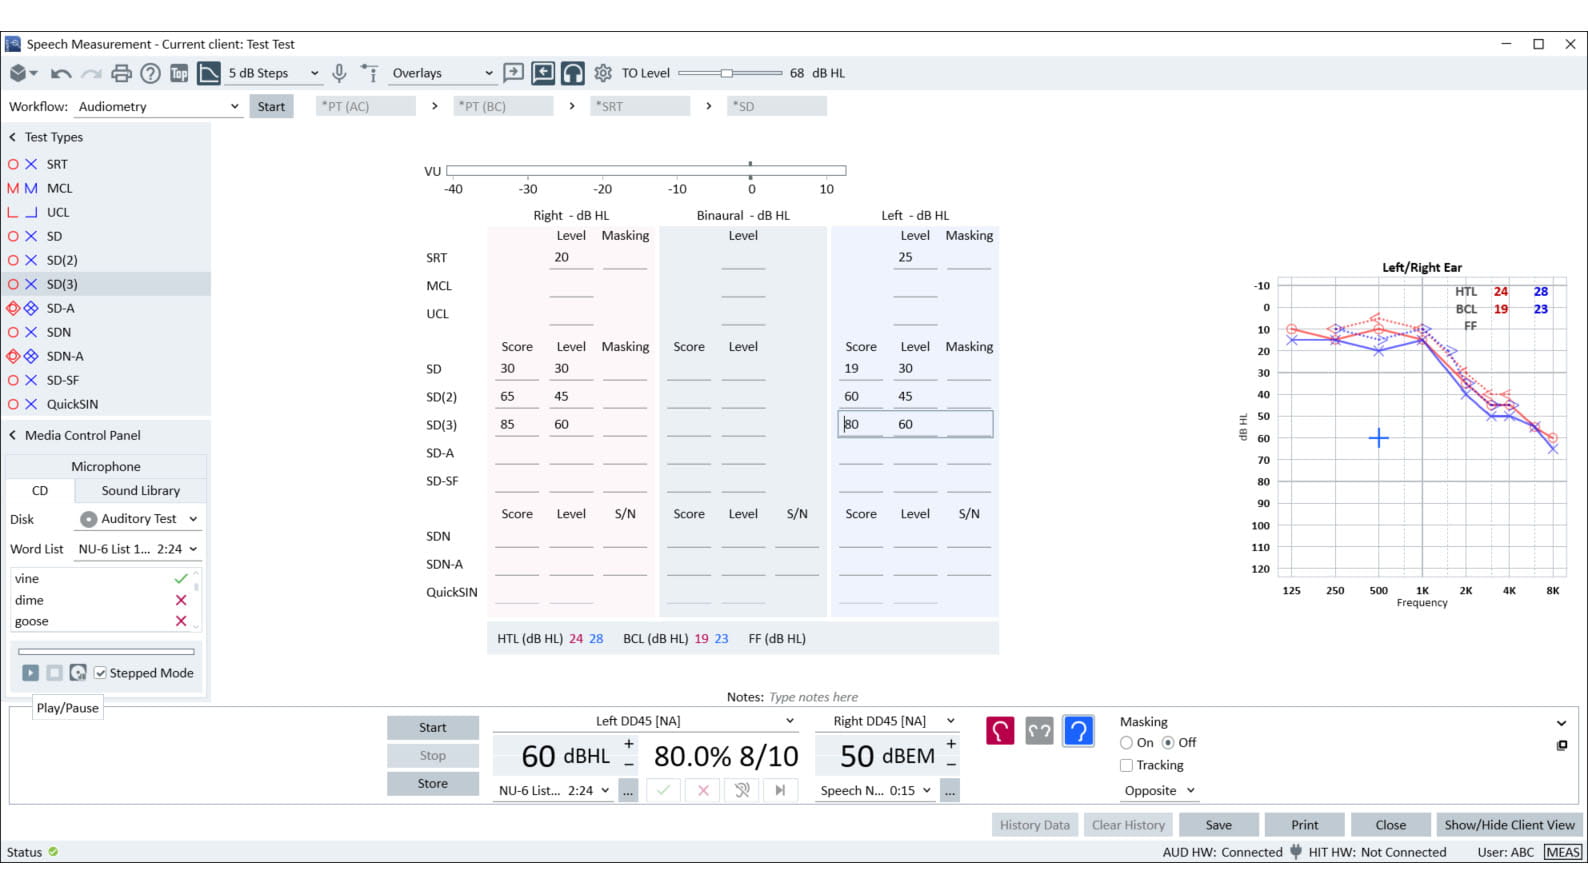1588x894 pixels.
Task: Open the settings gear icon
Action: click(603, 73)
